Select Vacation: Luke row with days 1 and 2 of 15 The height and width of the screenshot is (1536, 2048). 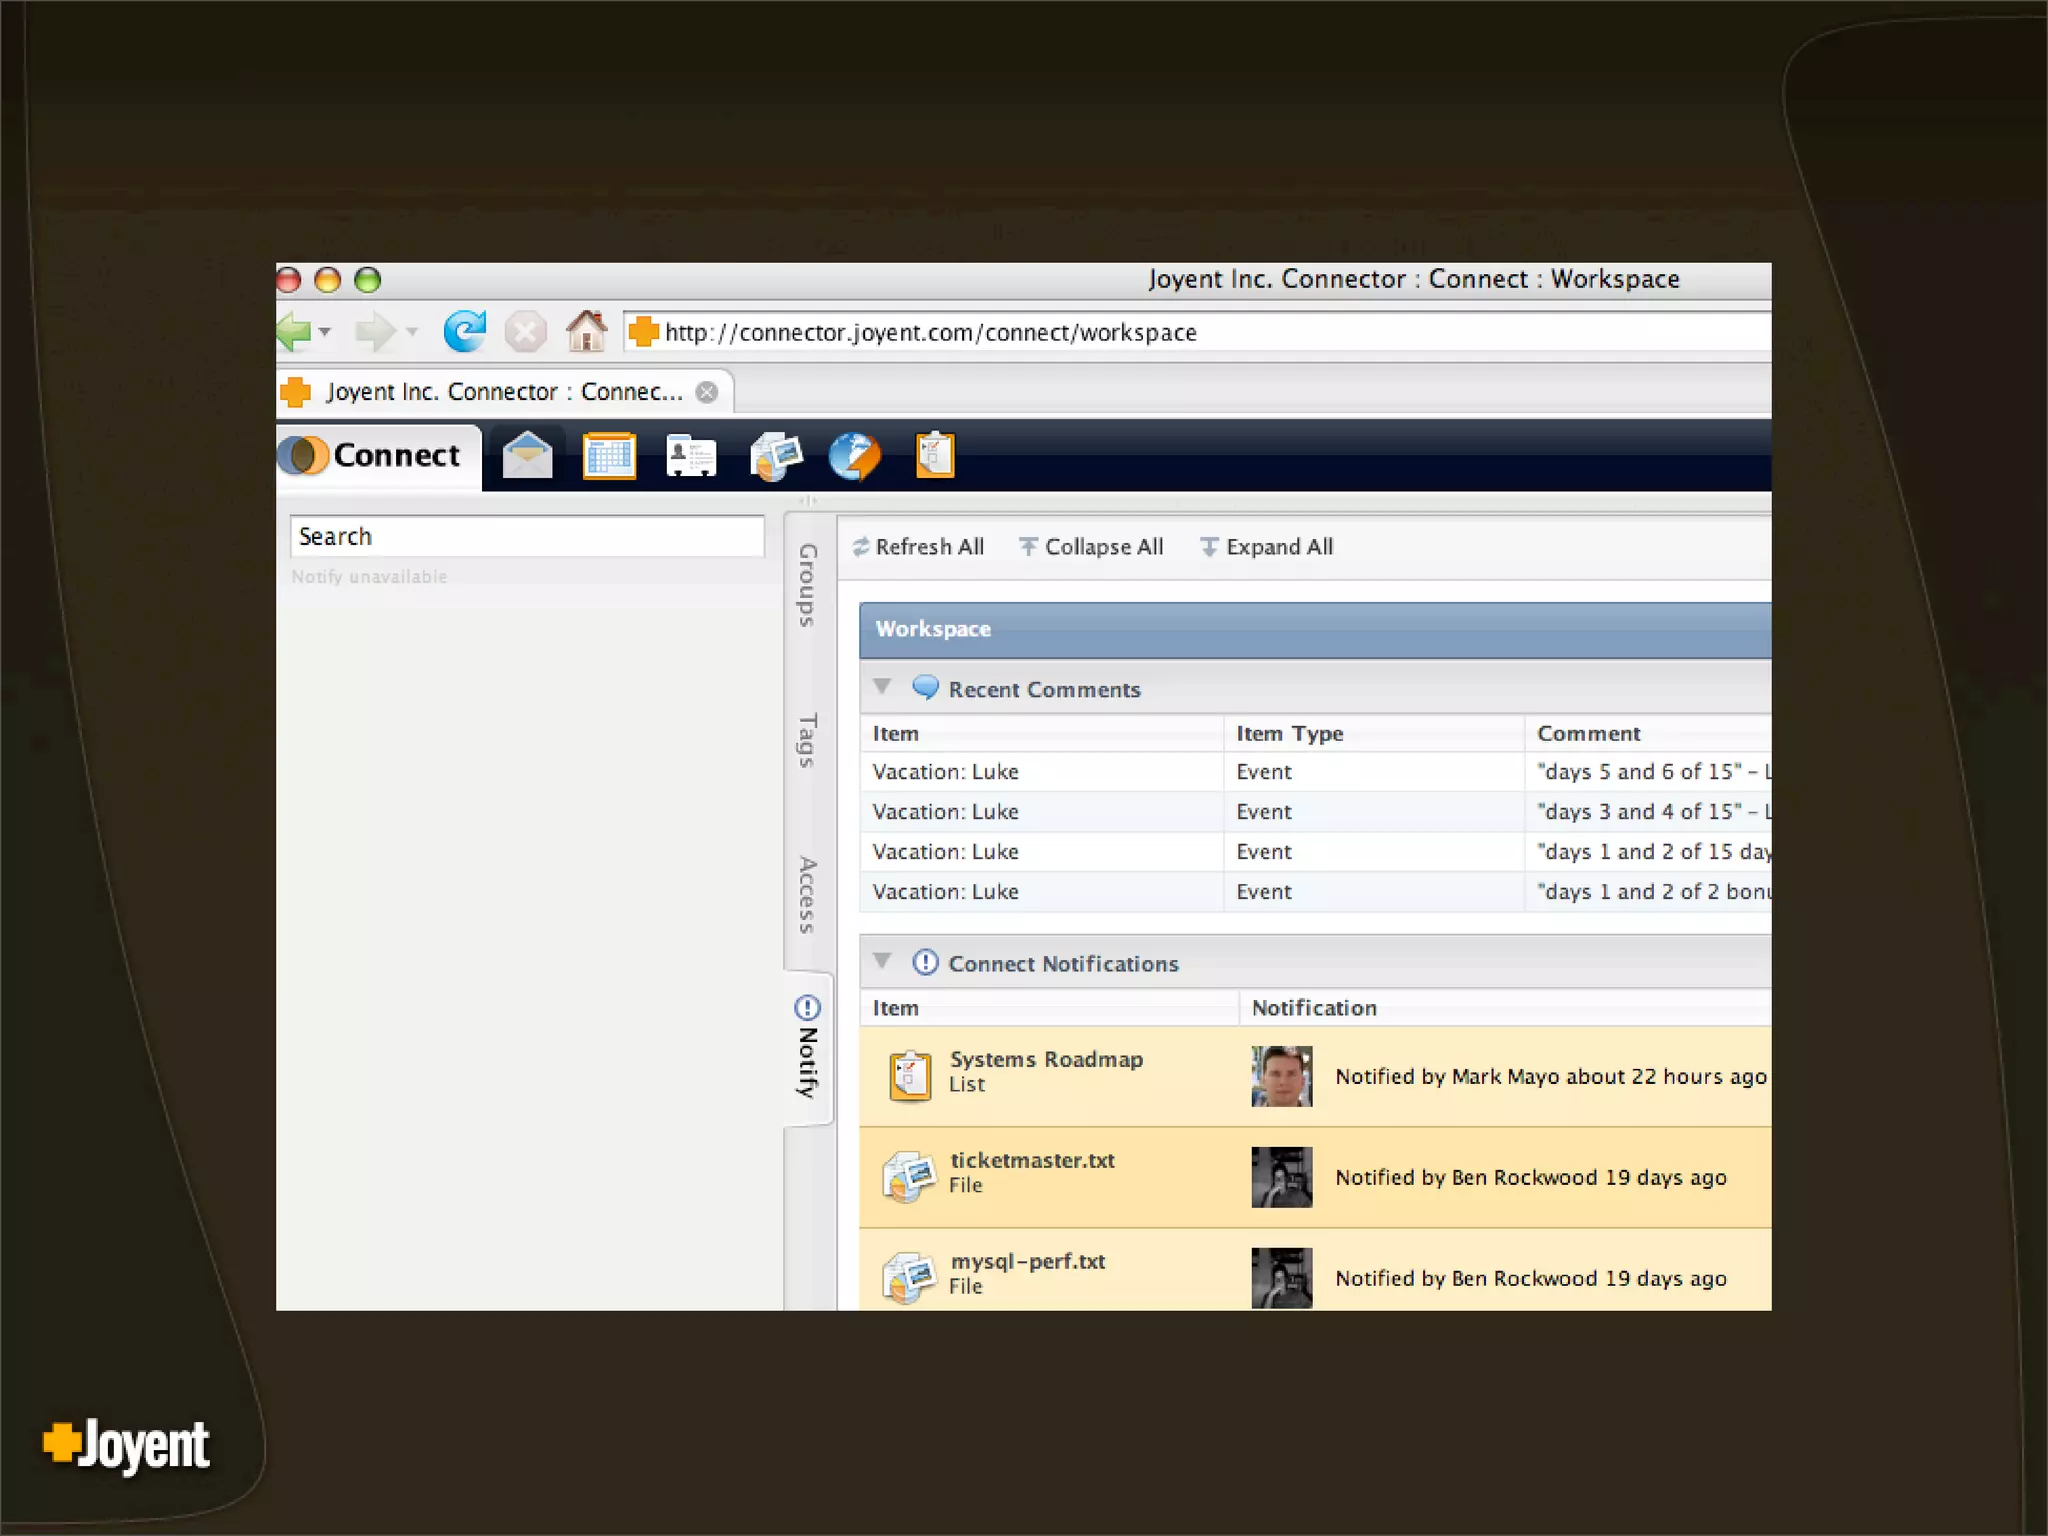[1315, 852]
